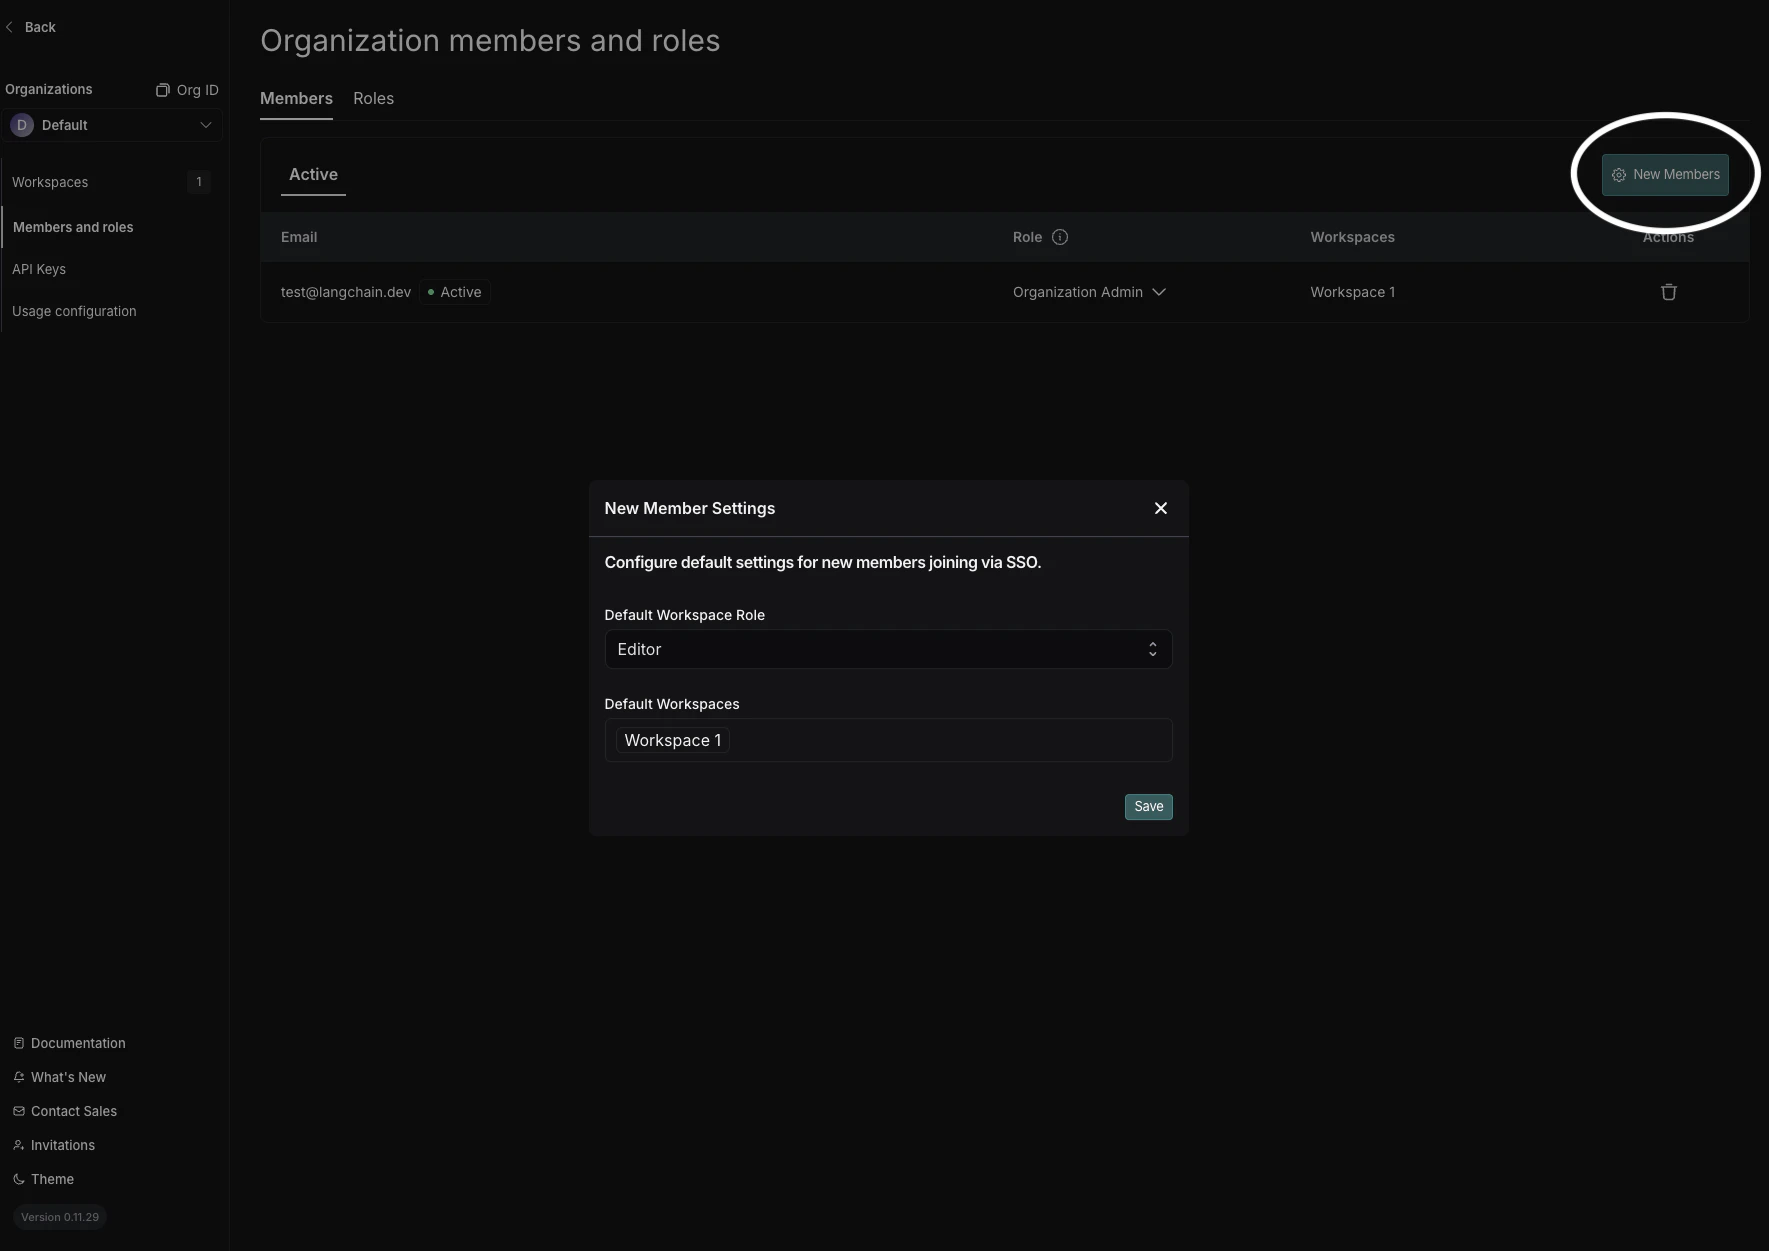Click the Contact Sales envelope icon
1769x1251 pixels.
pos(18,1111)
